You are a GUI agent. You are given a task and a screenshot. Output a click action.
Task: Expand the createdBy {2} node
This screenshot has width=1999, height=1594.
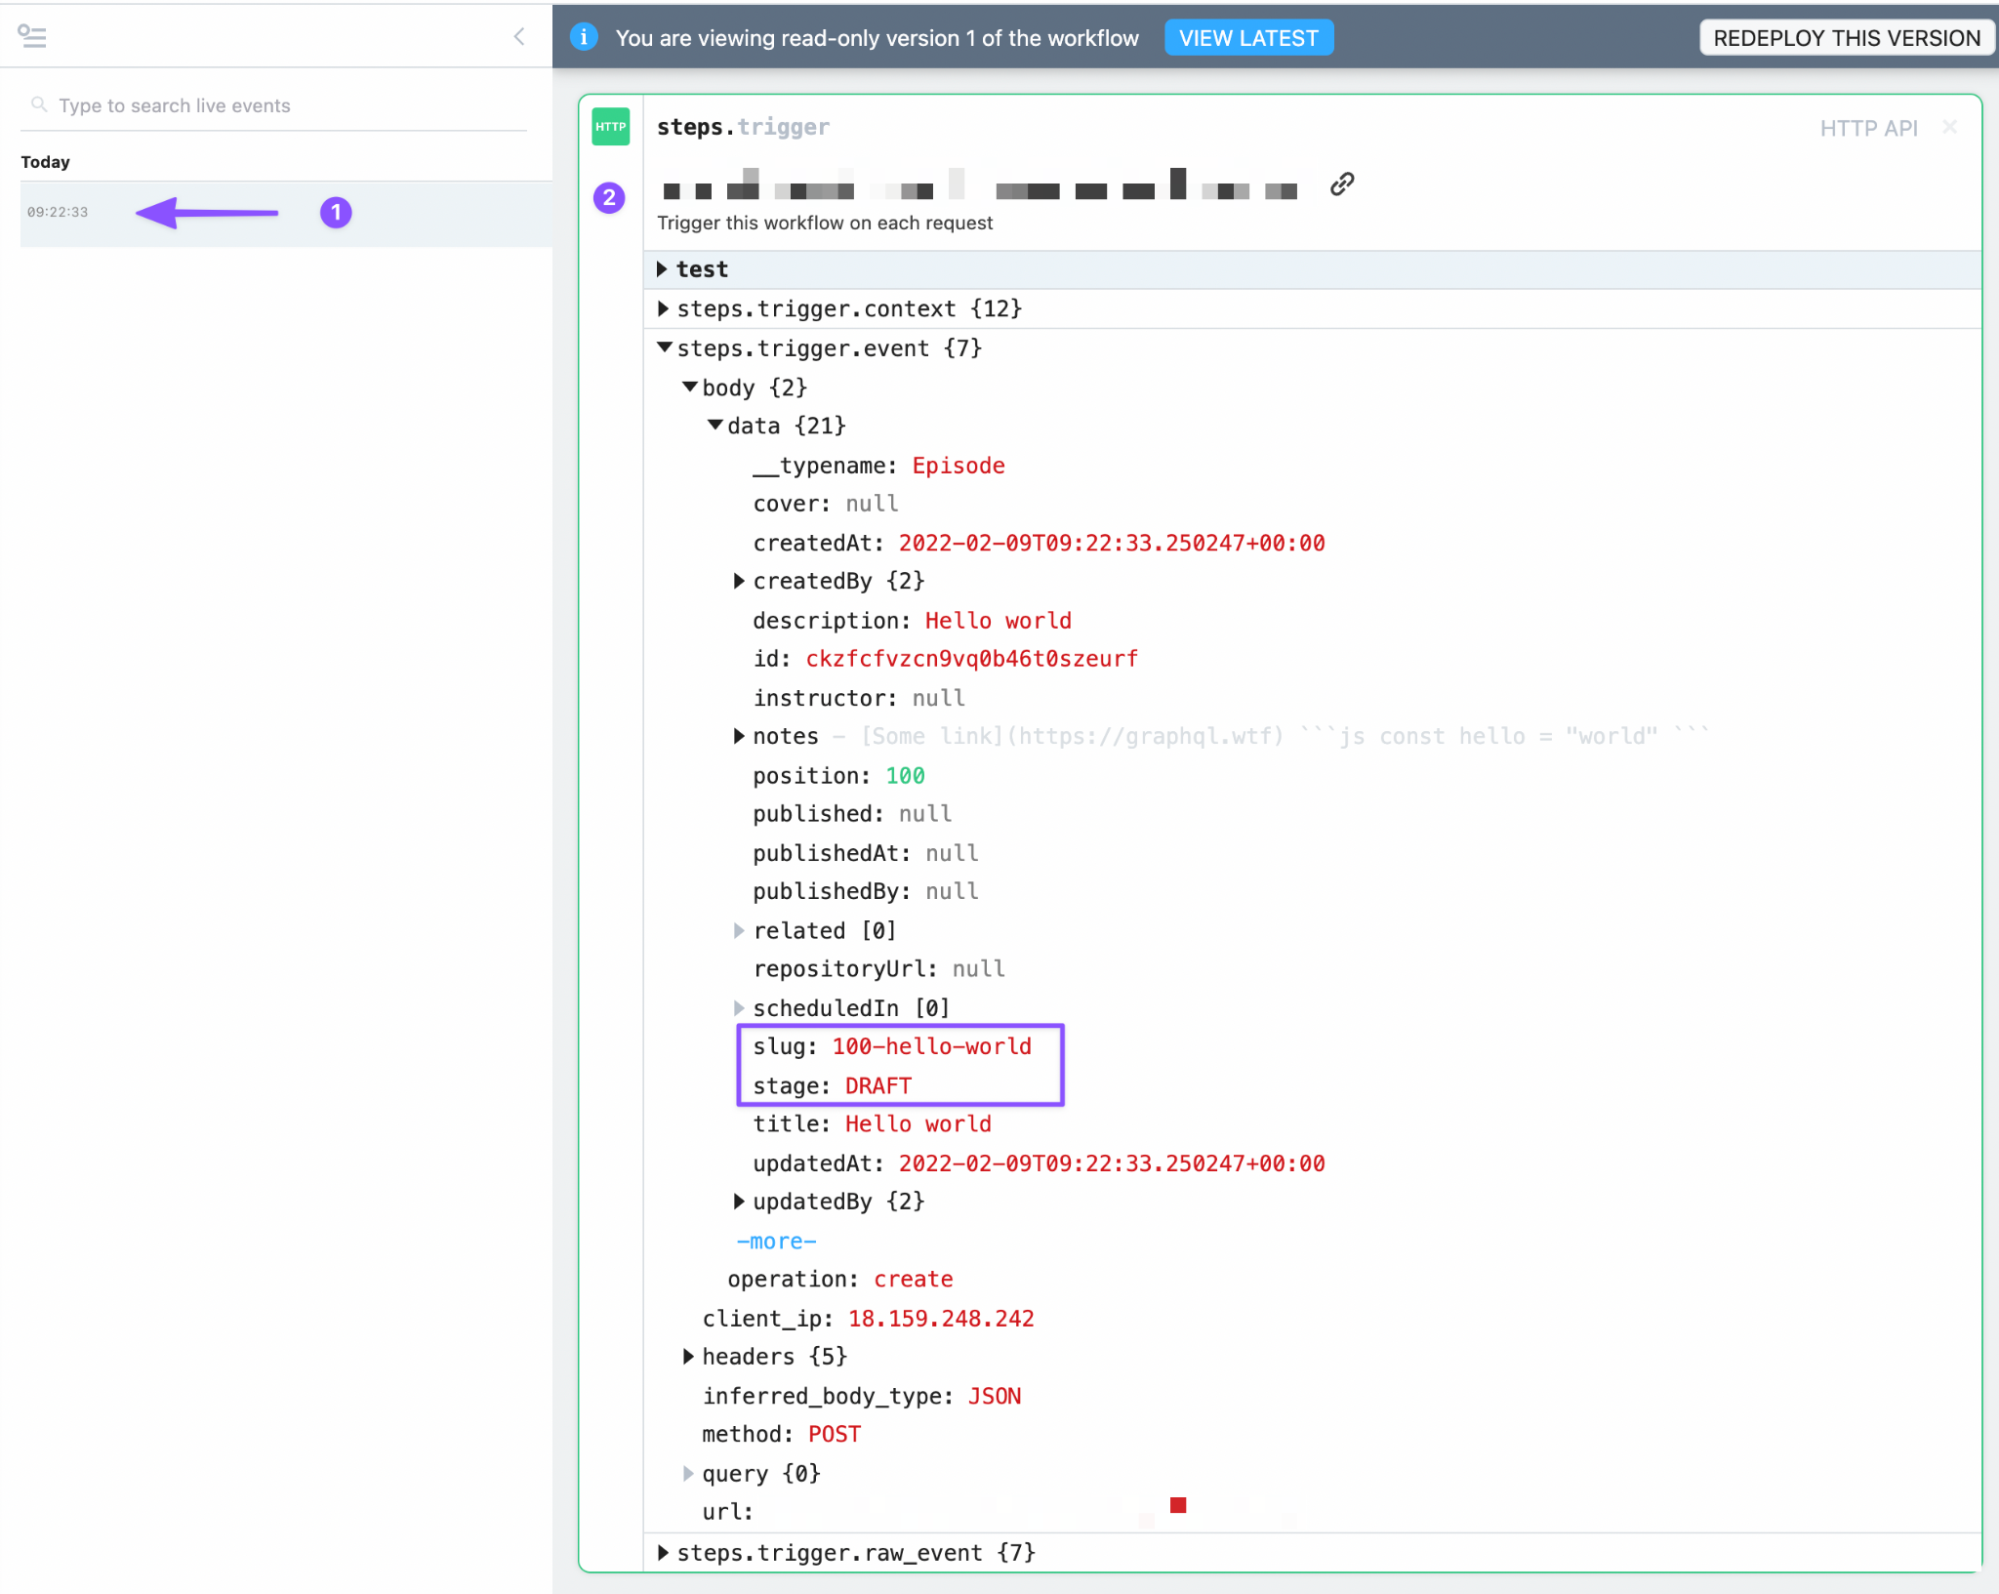[739, 581]
